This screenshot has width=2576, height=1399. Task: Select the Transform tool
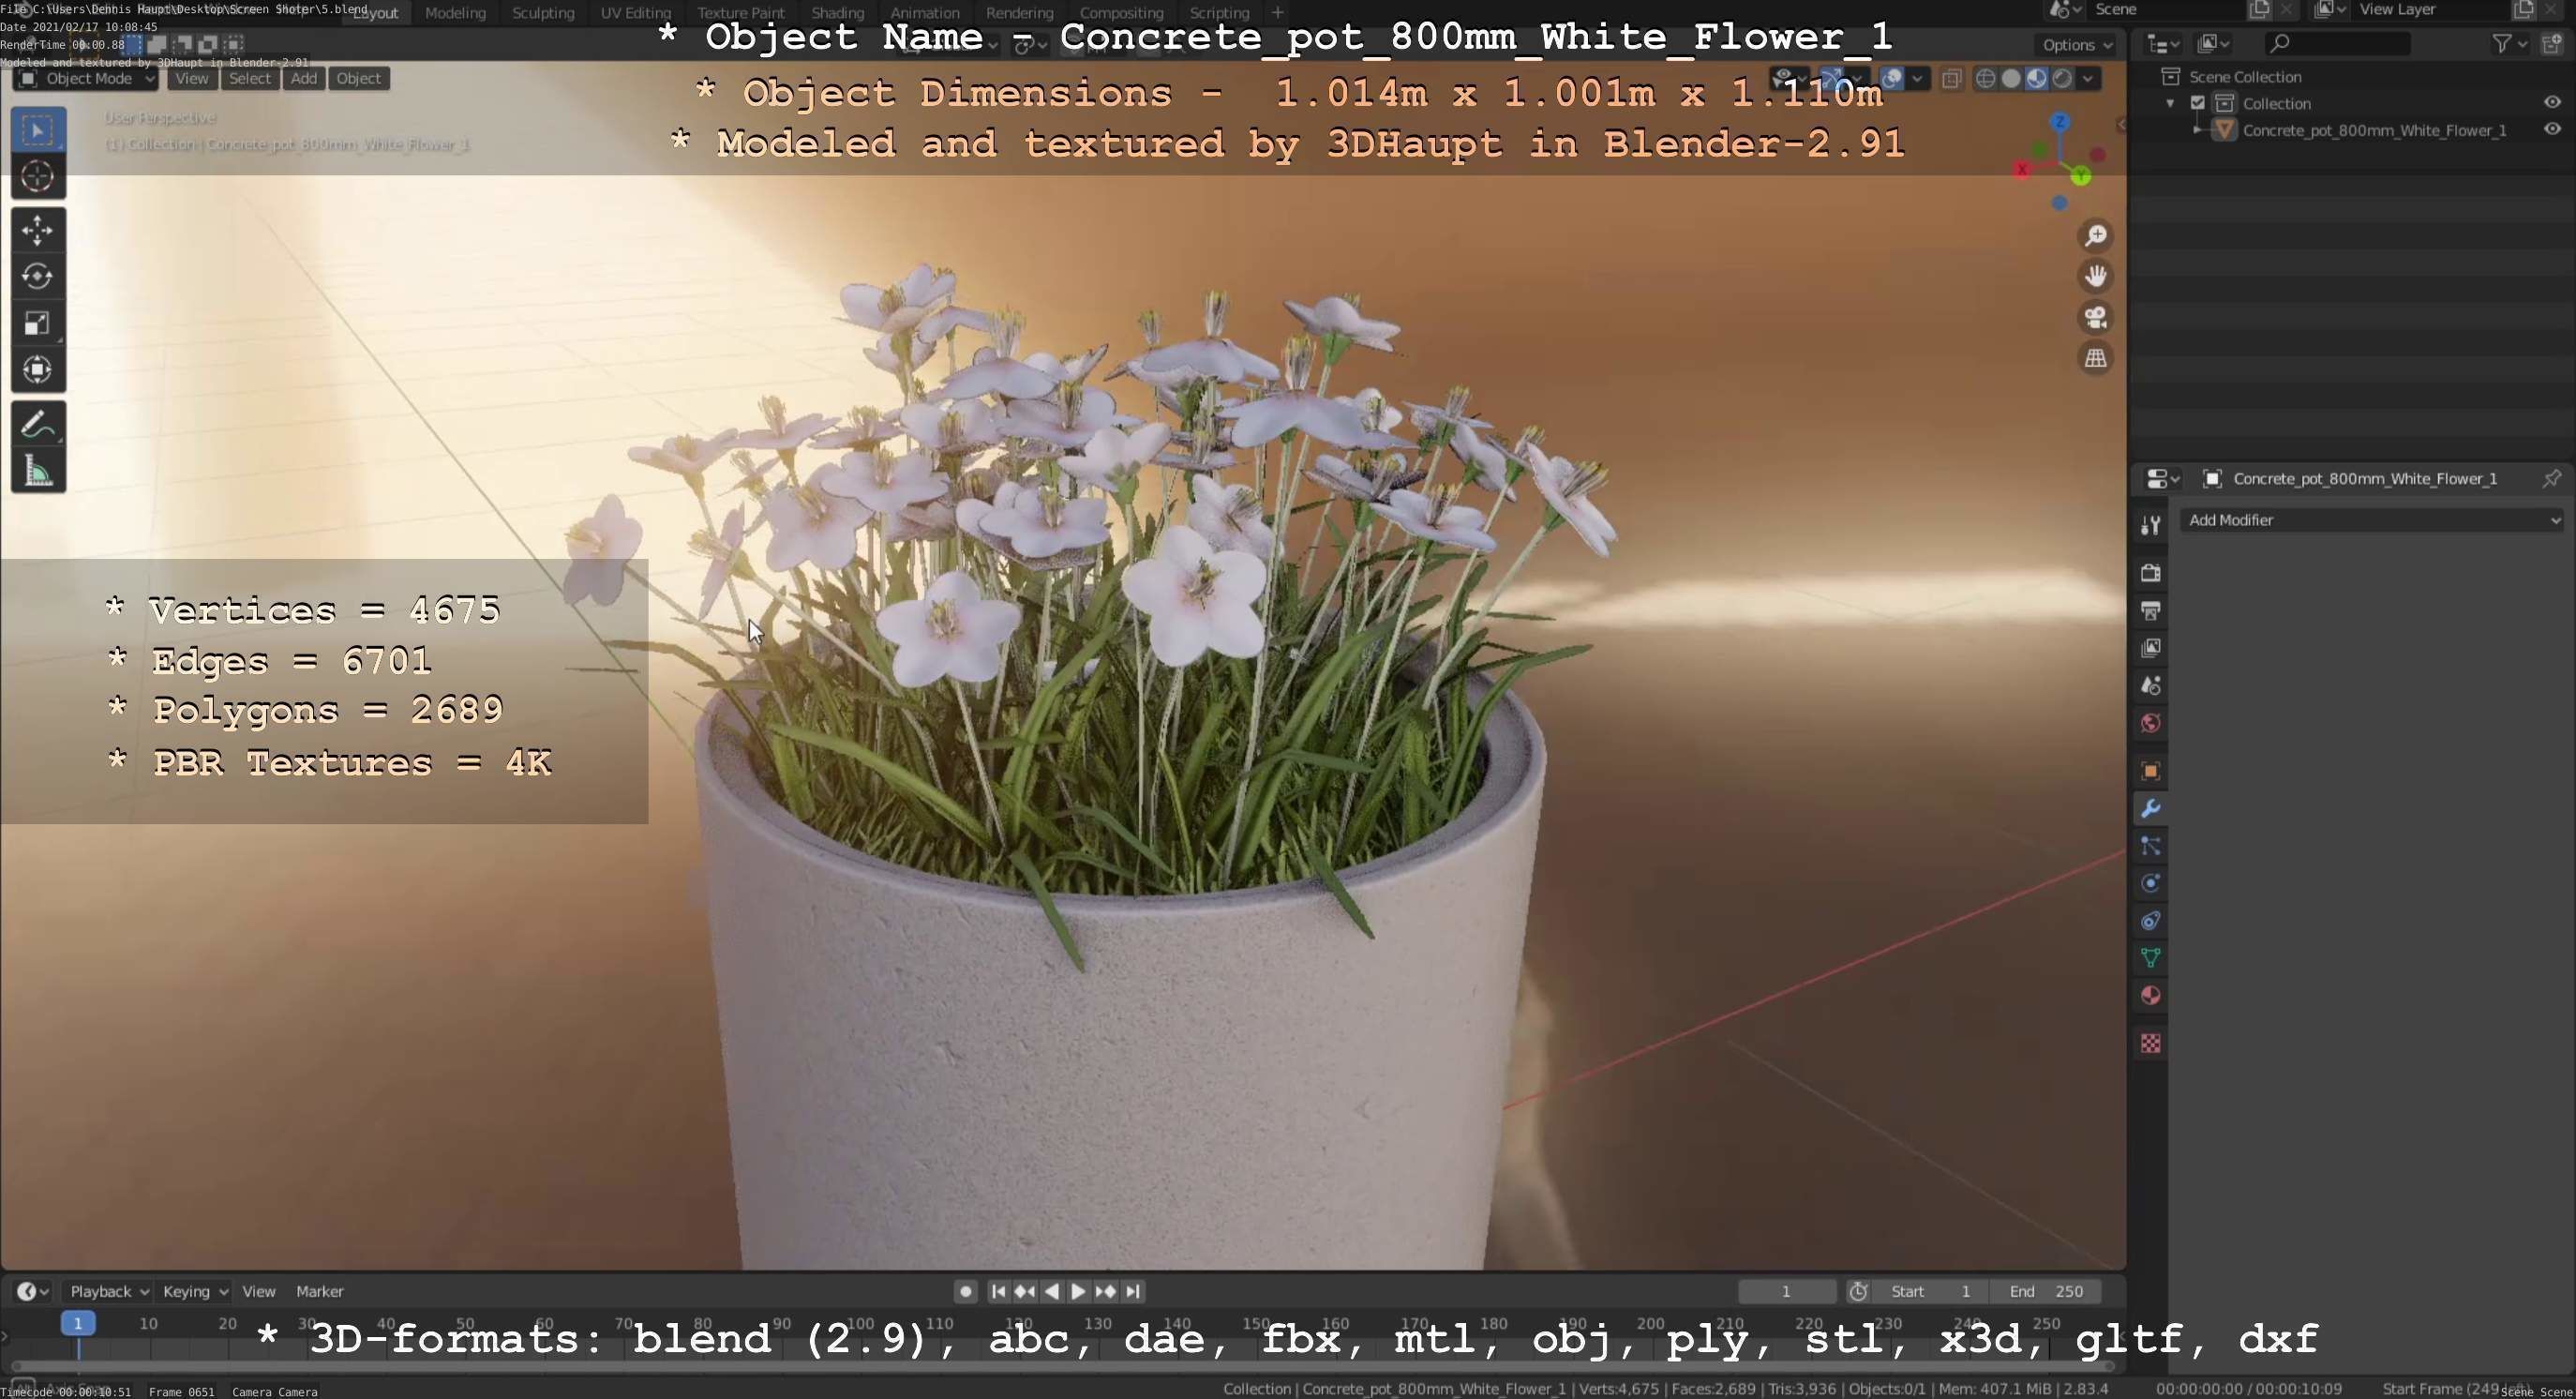point(38,370)
